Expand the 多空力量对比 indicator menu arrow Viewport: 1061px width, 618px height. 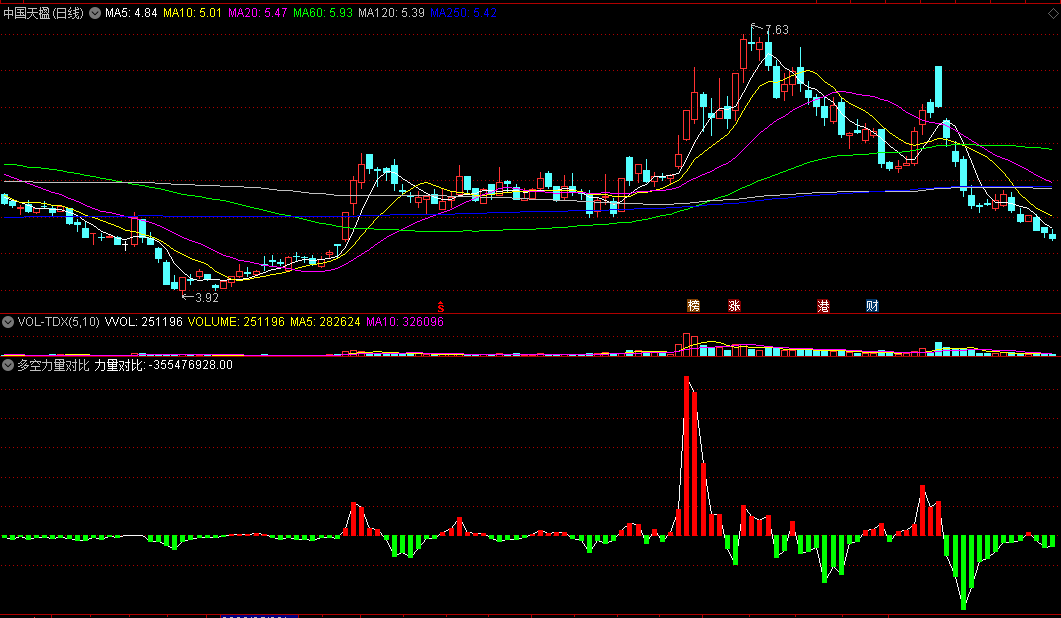click(8, 365)
